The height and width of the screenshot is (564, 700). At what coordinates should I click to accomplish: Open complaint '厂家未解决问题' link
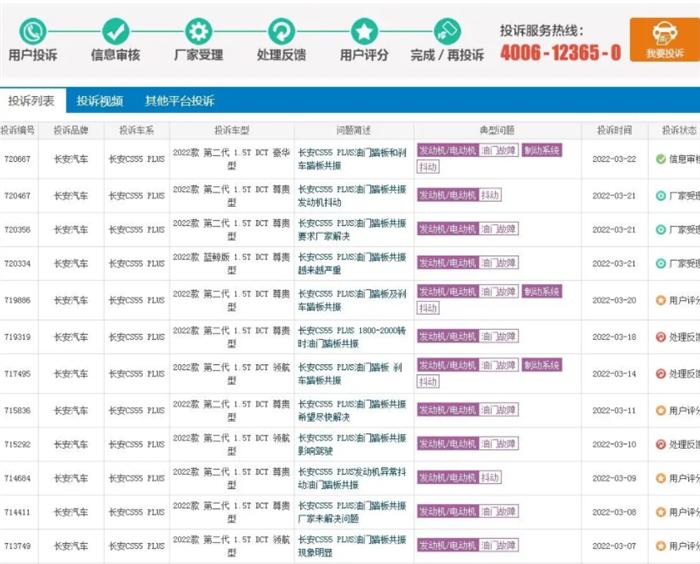(x=352, y=512)
